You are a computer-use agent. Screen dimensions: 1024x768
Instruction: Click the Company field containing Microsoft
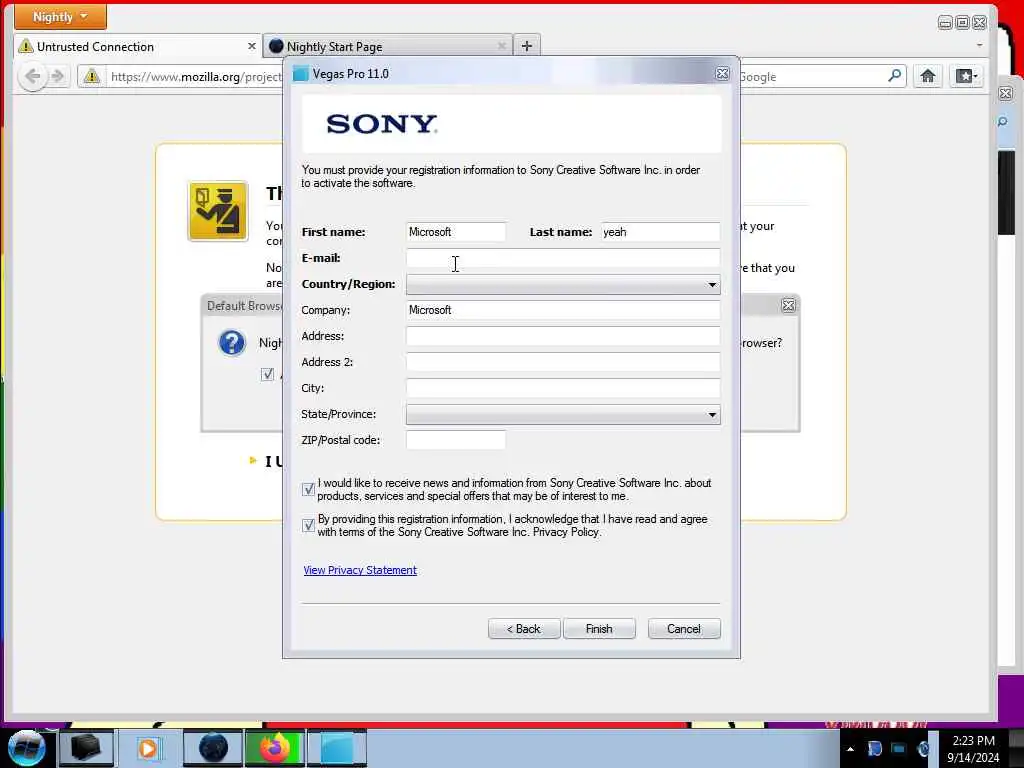tap(563, 310)
